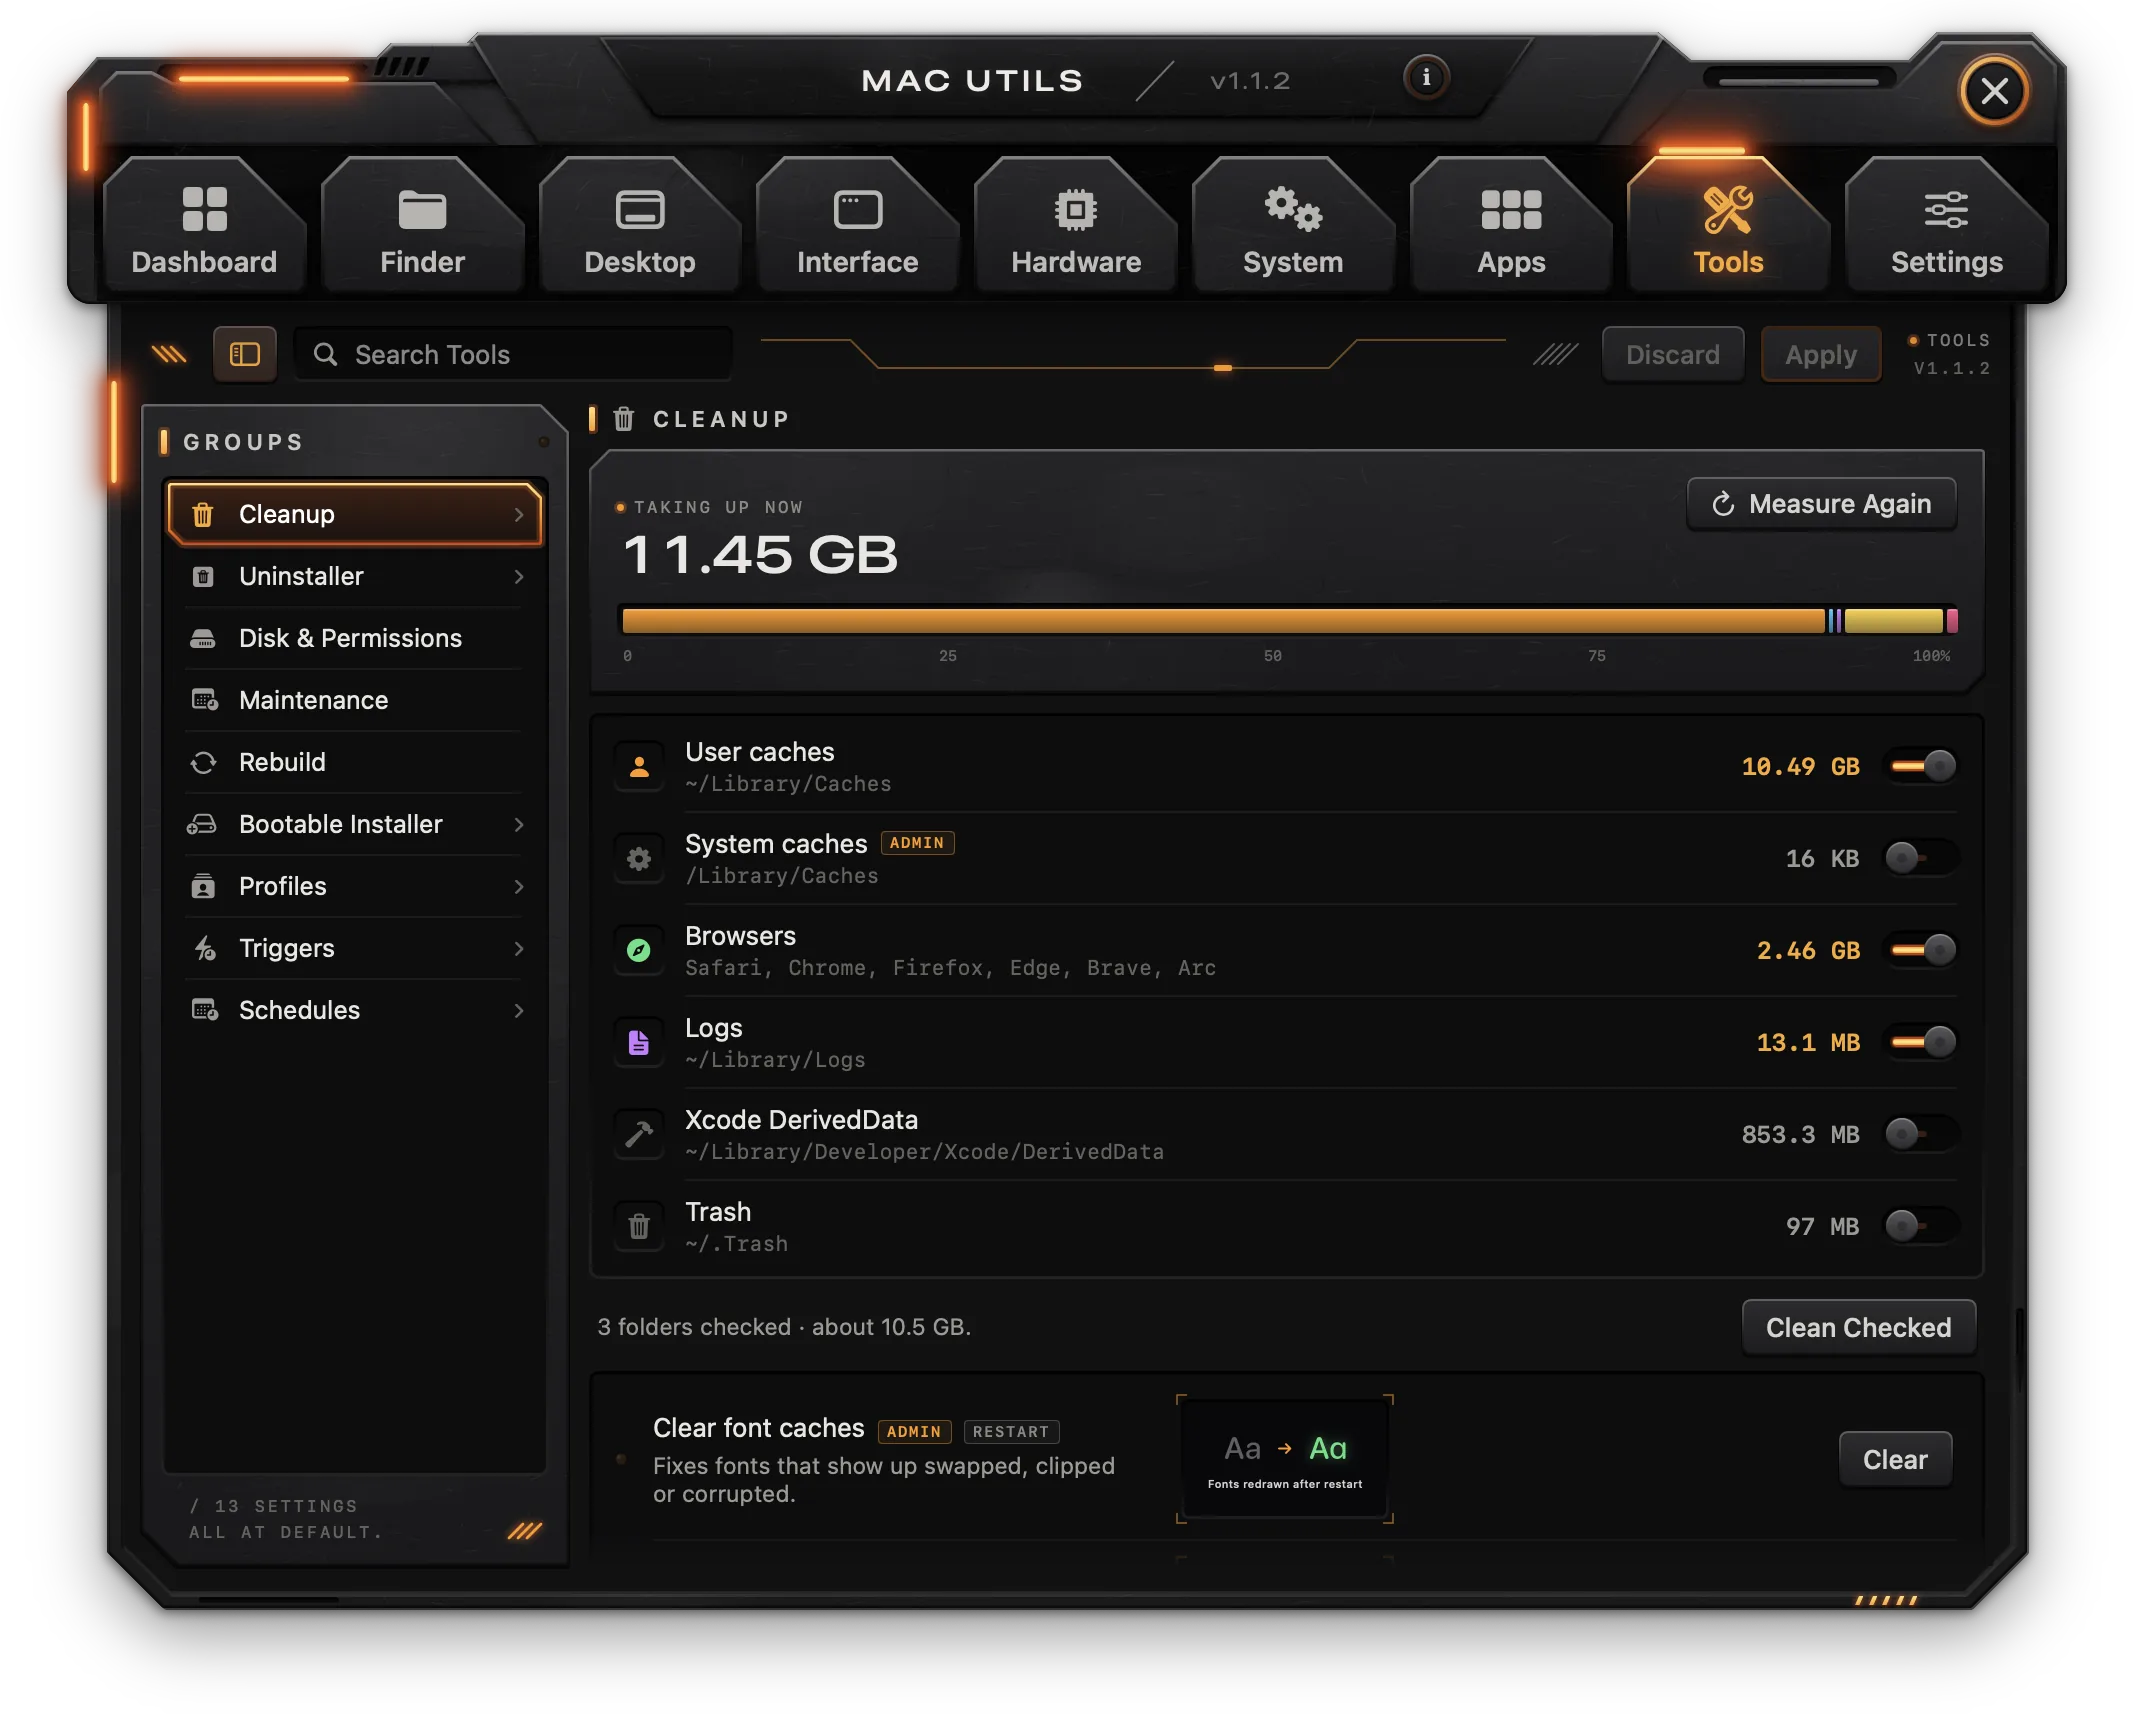Click the storage usage bar yellow segment
Viewport: 2134px width, 1714px height.
pos(1893,621)
